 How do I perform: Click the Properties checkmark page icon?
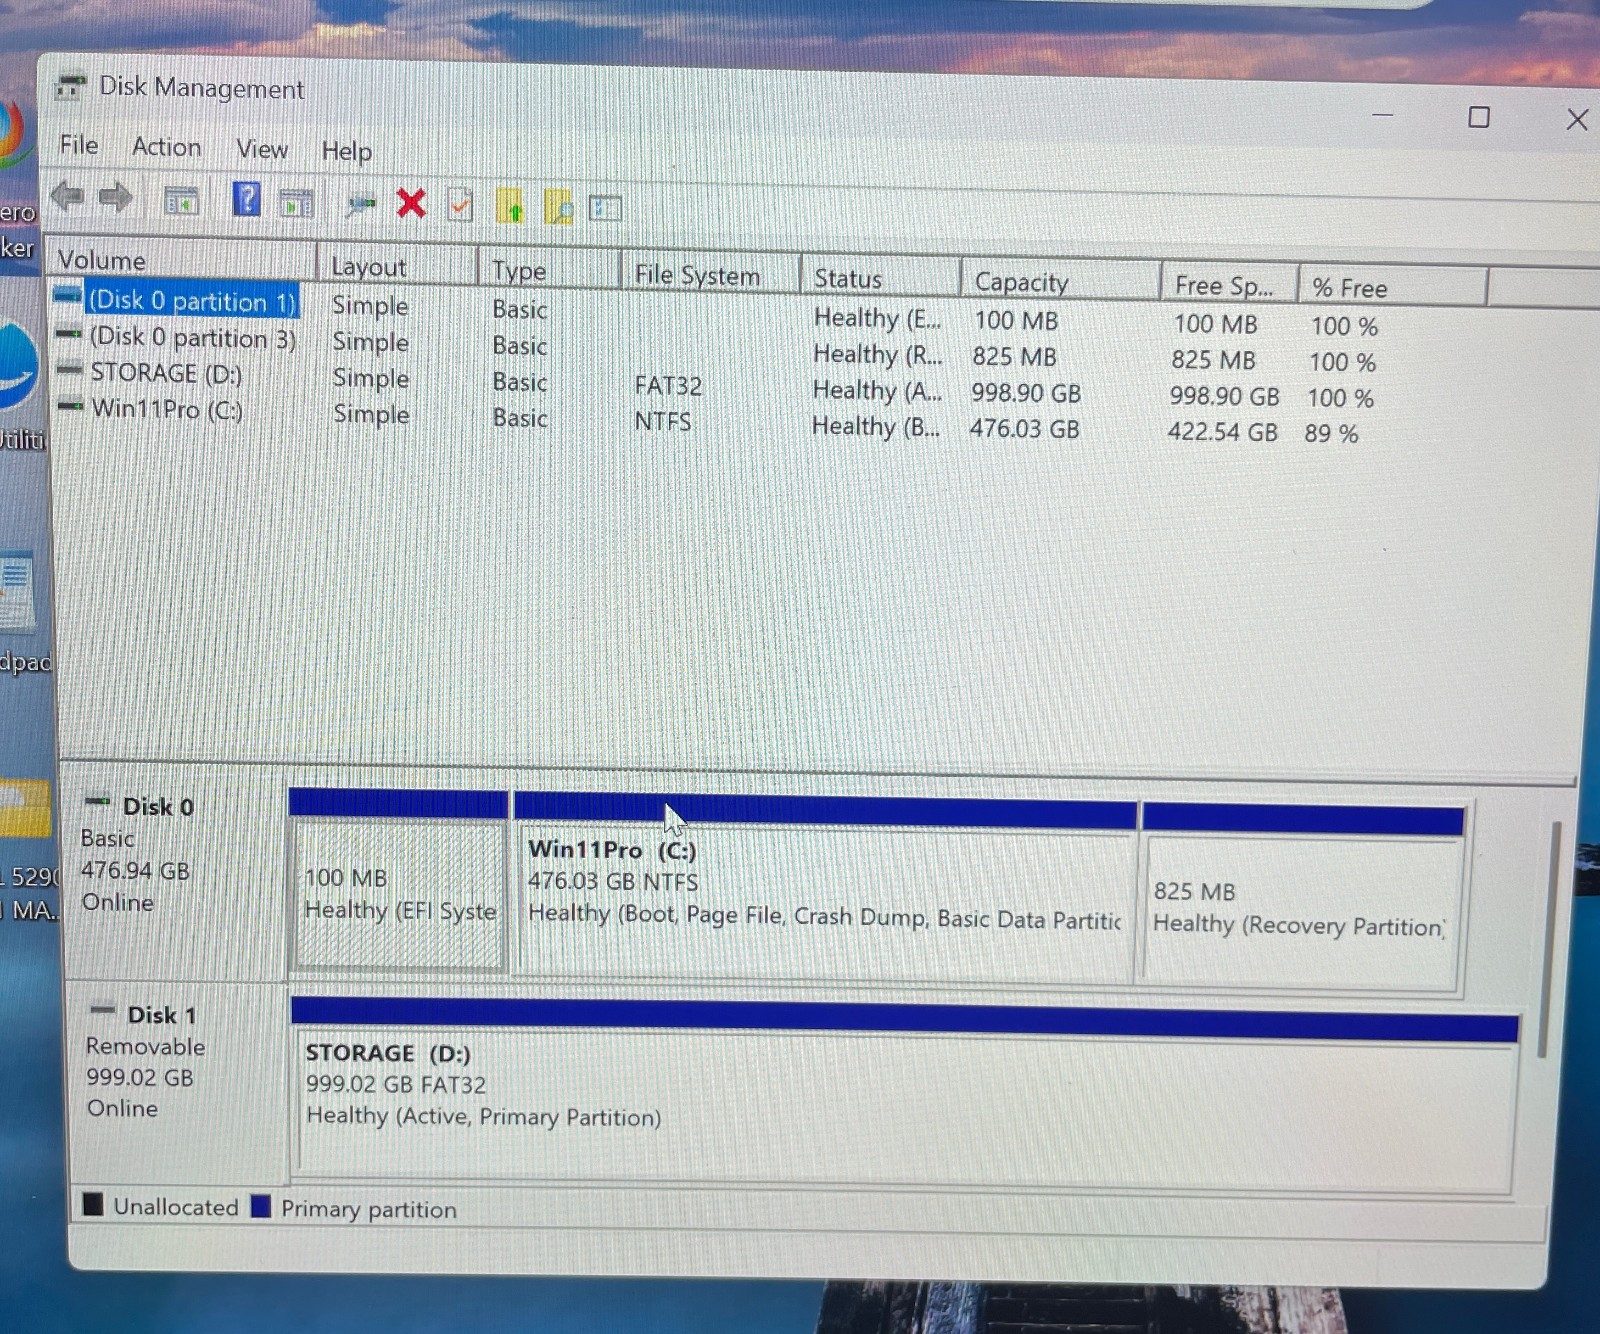pyautogui.click(x=460, y=205)
